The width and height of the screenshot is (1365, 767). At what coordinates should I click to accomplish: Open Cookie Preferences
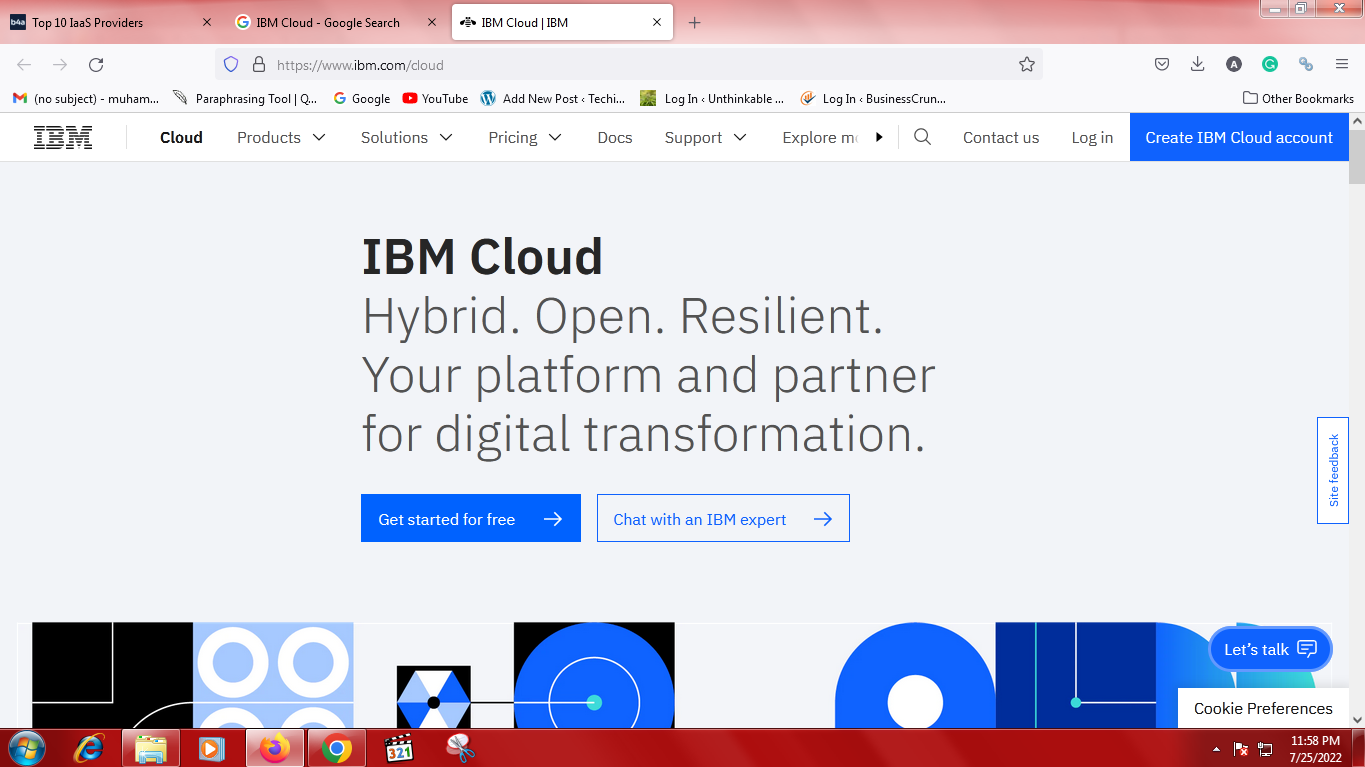tap(1263, 708)
